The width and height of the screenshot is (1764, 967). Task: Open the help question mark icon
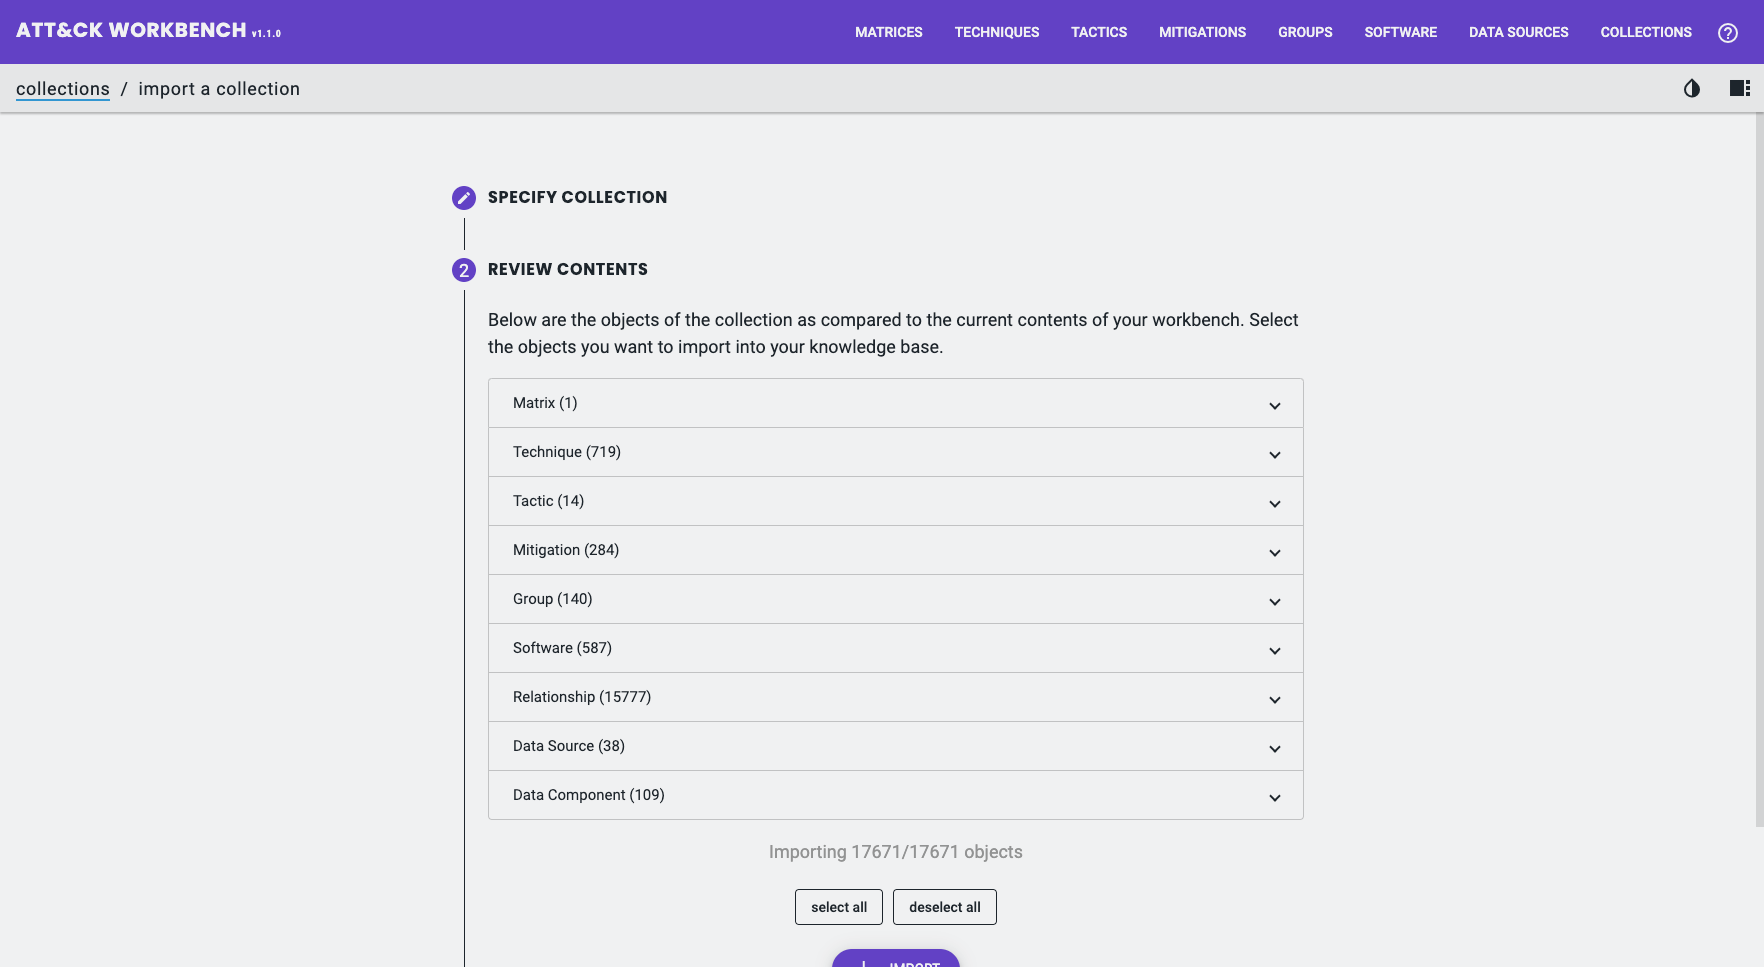coord(1727,33)
